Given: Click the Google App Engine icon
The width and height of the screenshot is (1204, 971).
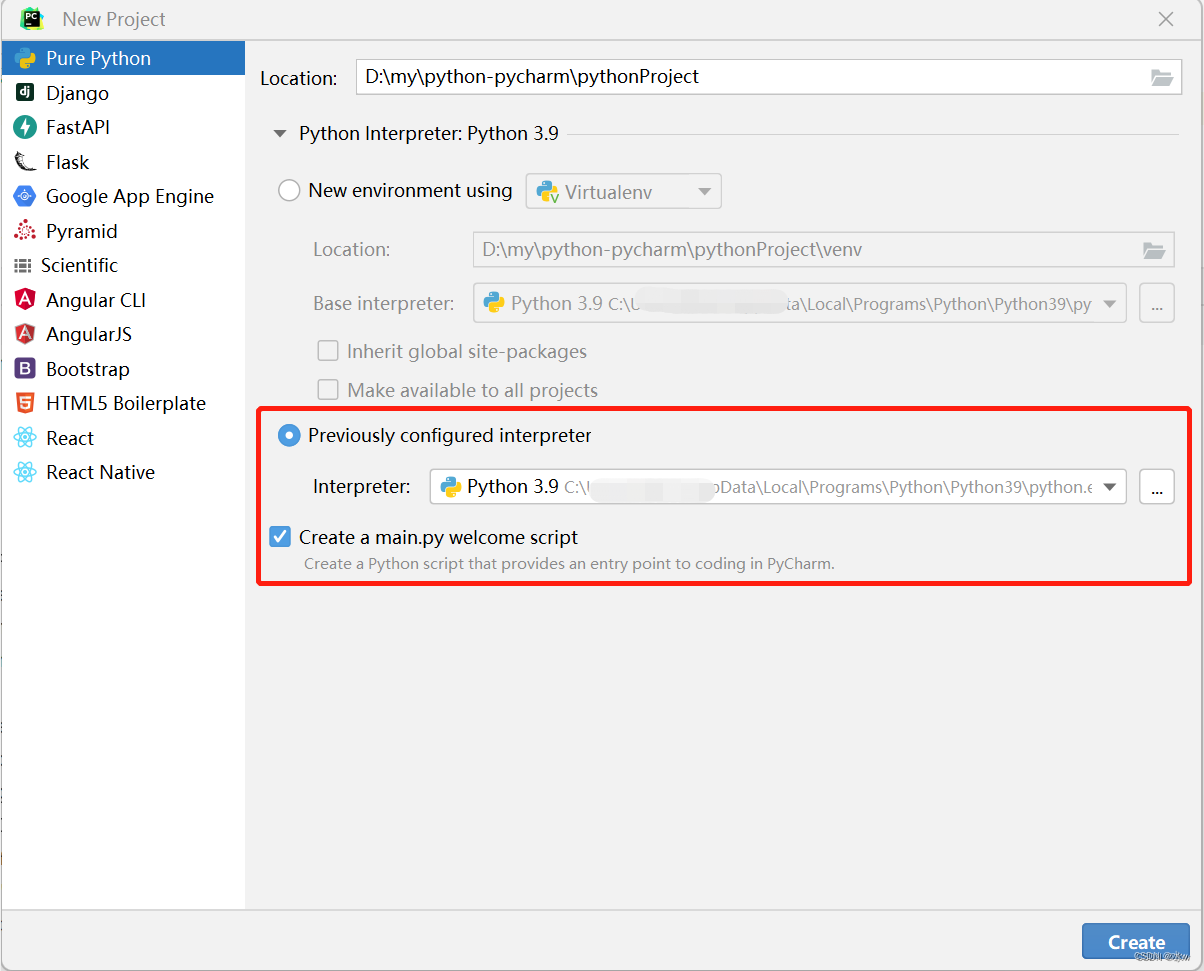Looking at the screenshot, I should click(x=25, y=196).
